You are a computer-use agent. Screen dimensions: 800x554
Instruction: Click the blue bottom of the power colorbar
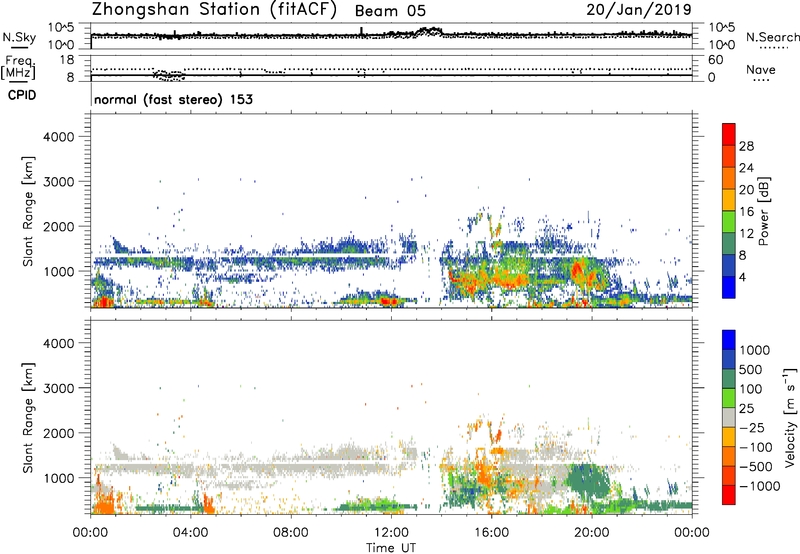[729, 287]
